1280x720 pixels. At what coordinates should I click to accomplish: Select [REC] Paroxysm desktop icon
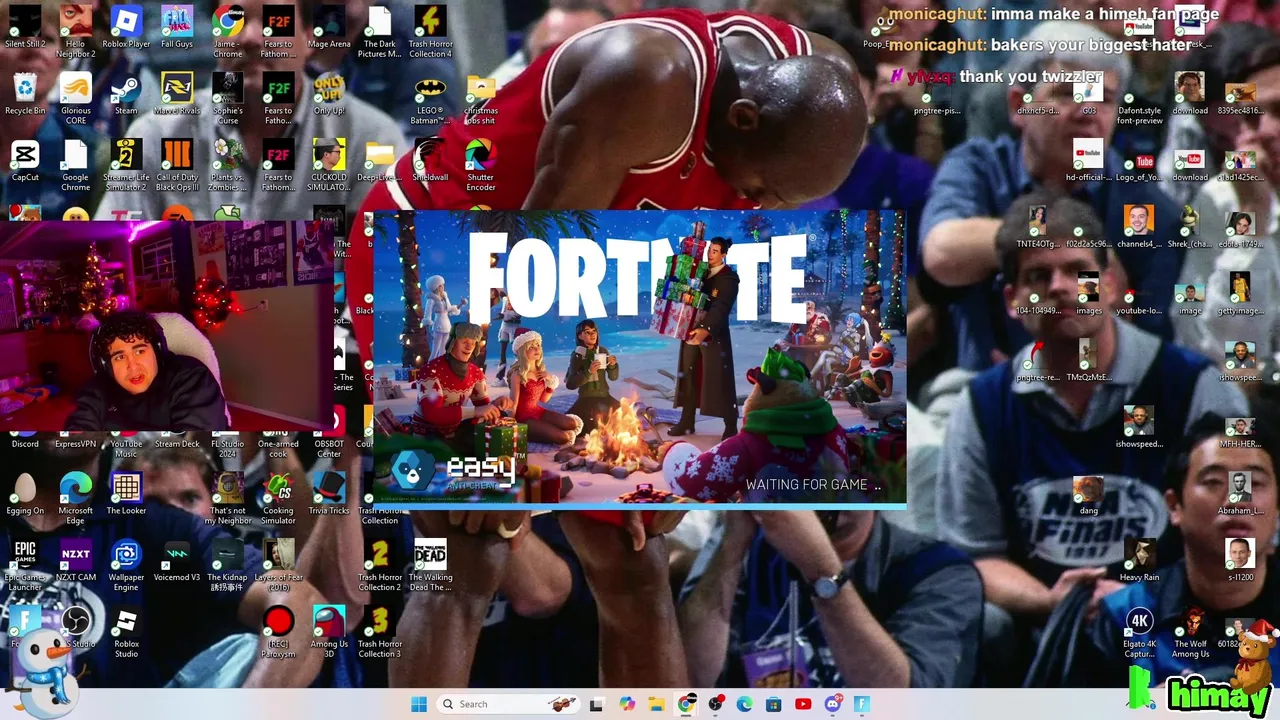[278, 631]
